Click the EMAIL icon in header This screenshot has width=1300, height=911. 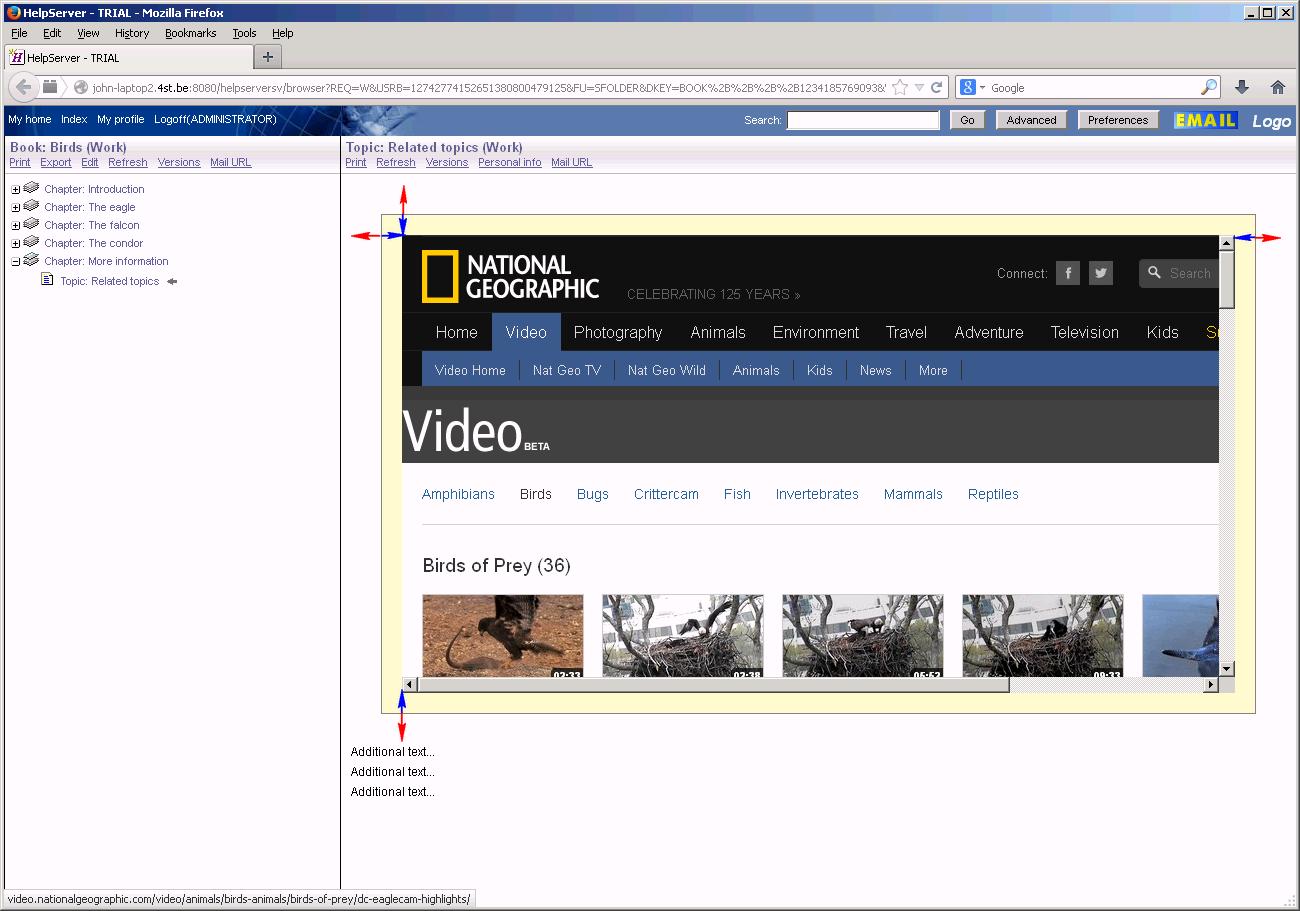tap(1205, 120)
